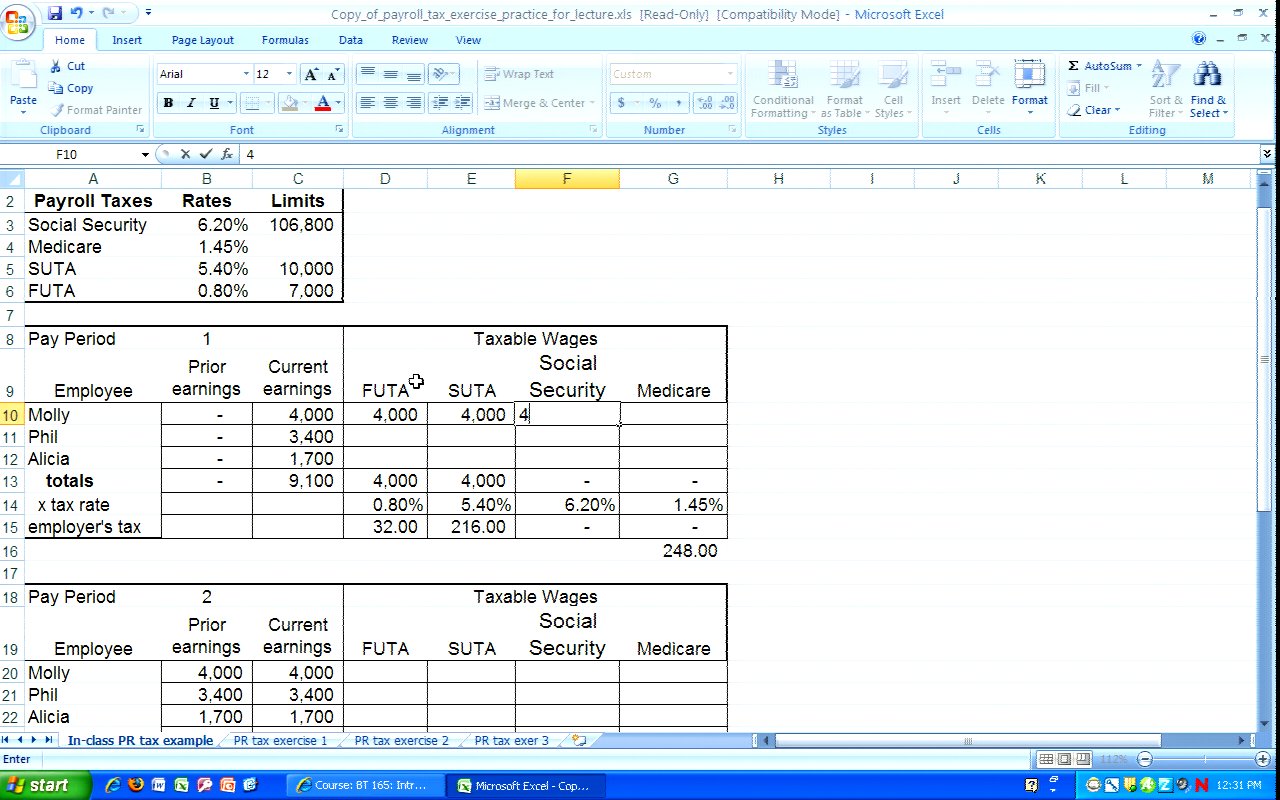The image size is (1280, 800).
Task: Toggle Underline formatting
Action: (214, 103)
